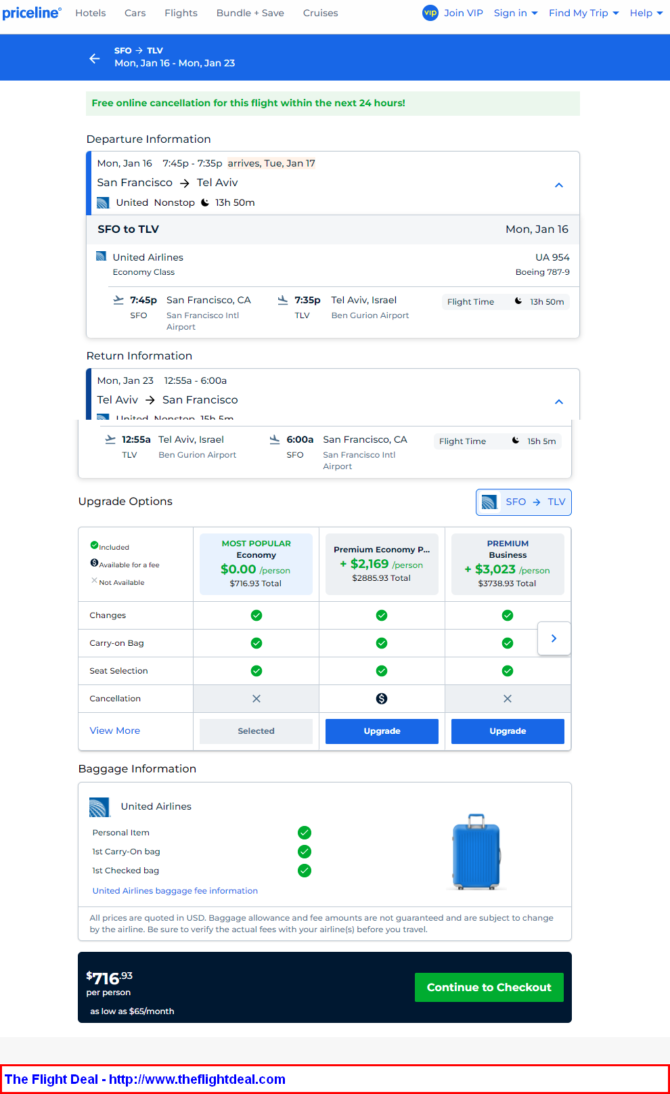Click the Economy Changes included checkmark
670x1094 pixels.
point(256,615)
